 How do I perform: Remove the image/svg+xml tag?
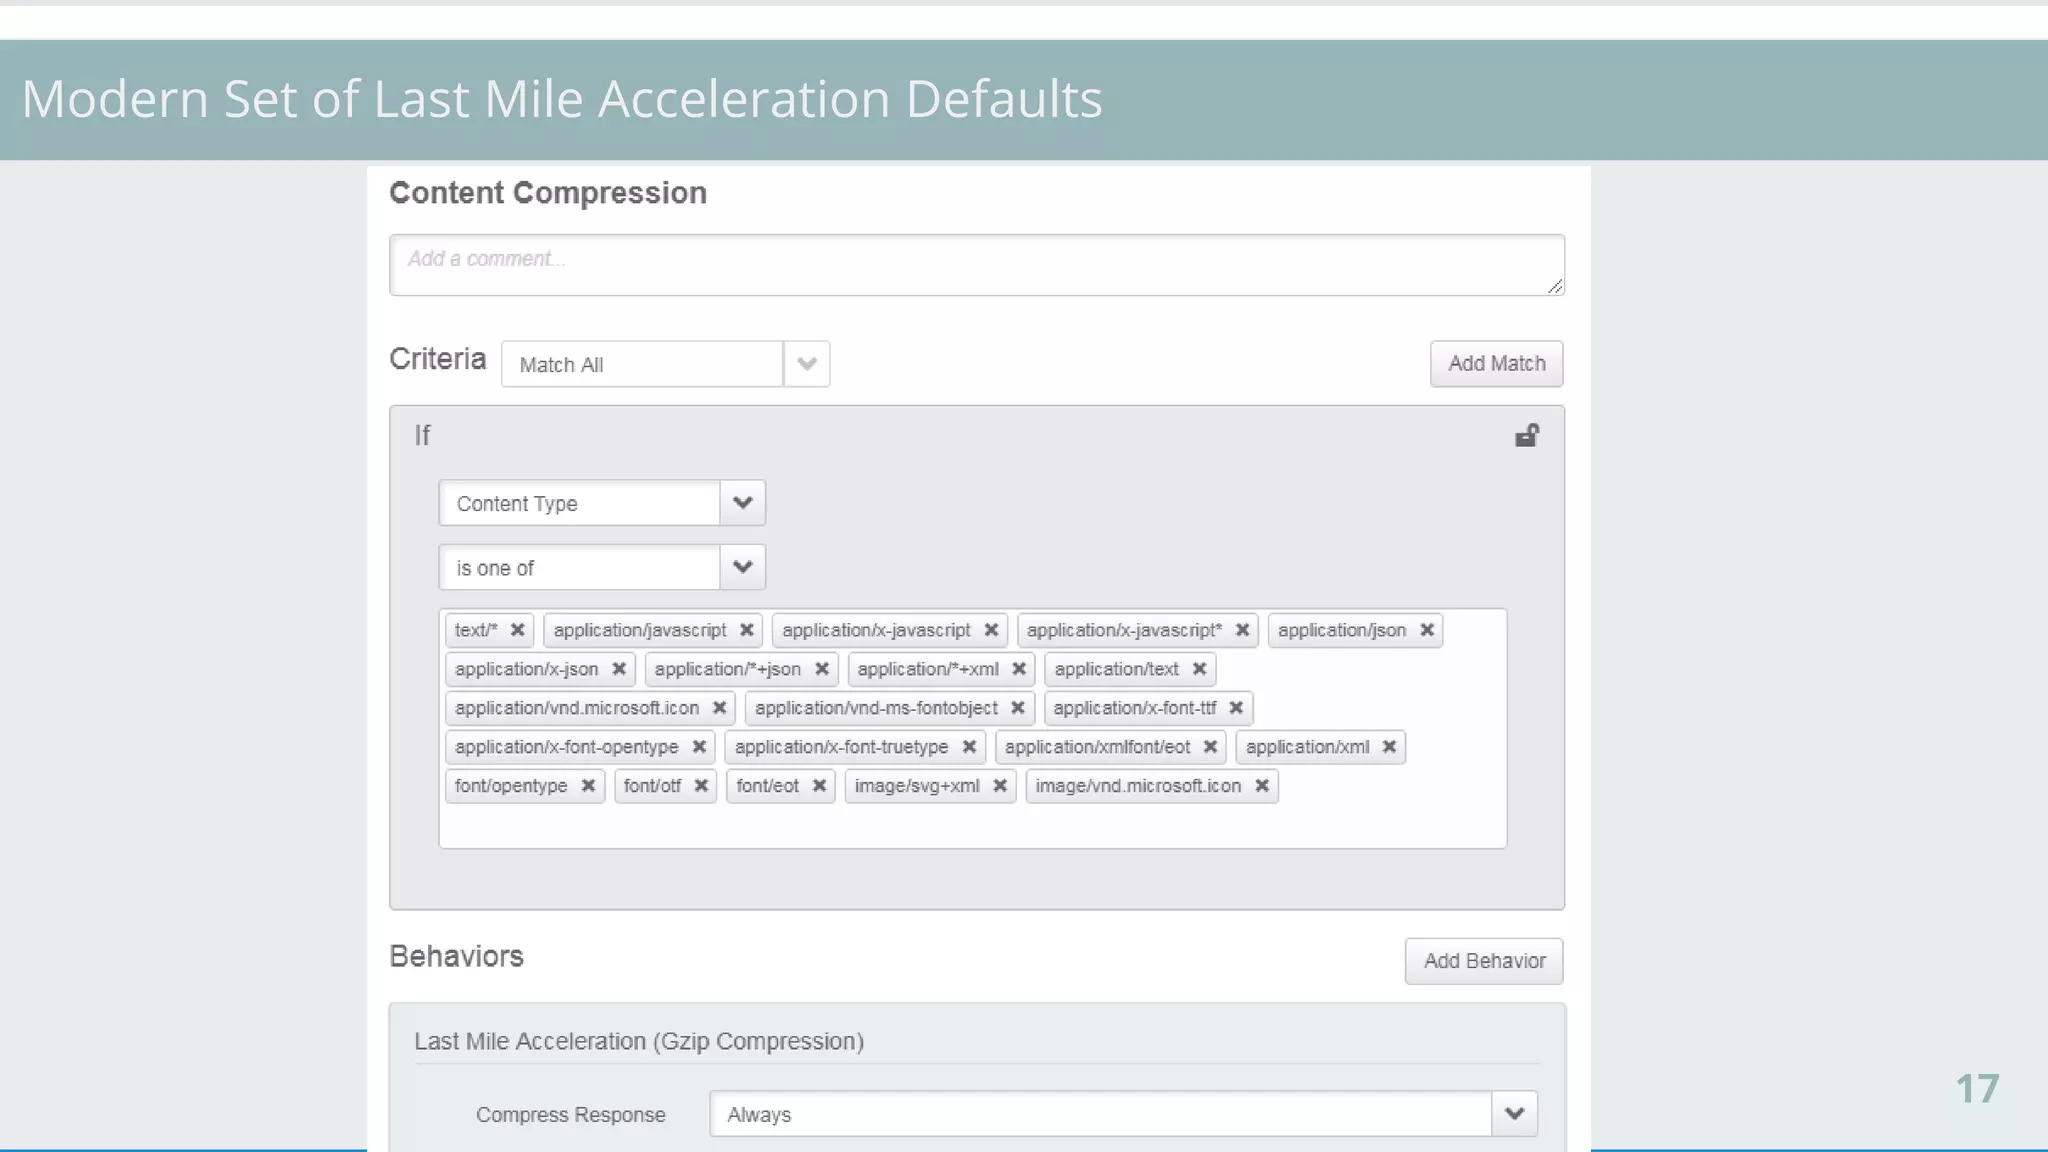pos(1000,786)
